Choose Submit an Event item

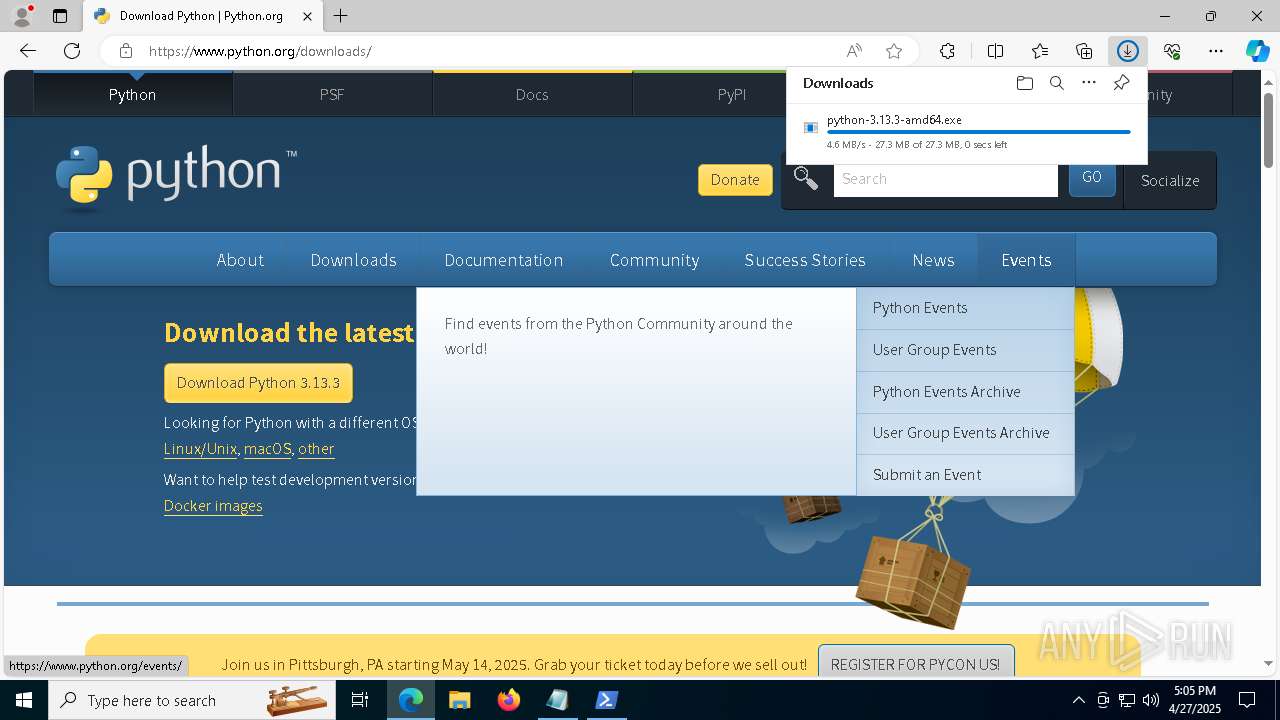(x=965, y=475)
